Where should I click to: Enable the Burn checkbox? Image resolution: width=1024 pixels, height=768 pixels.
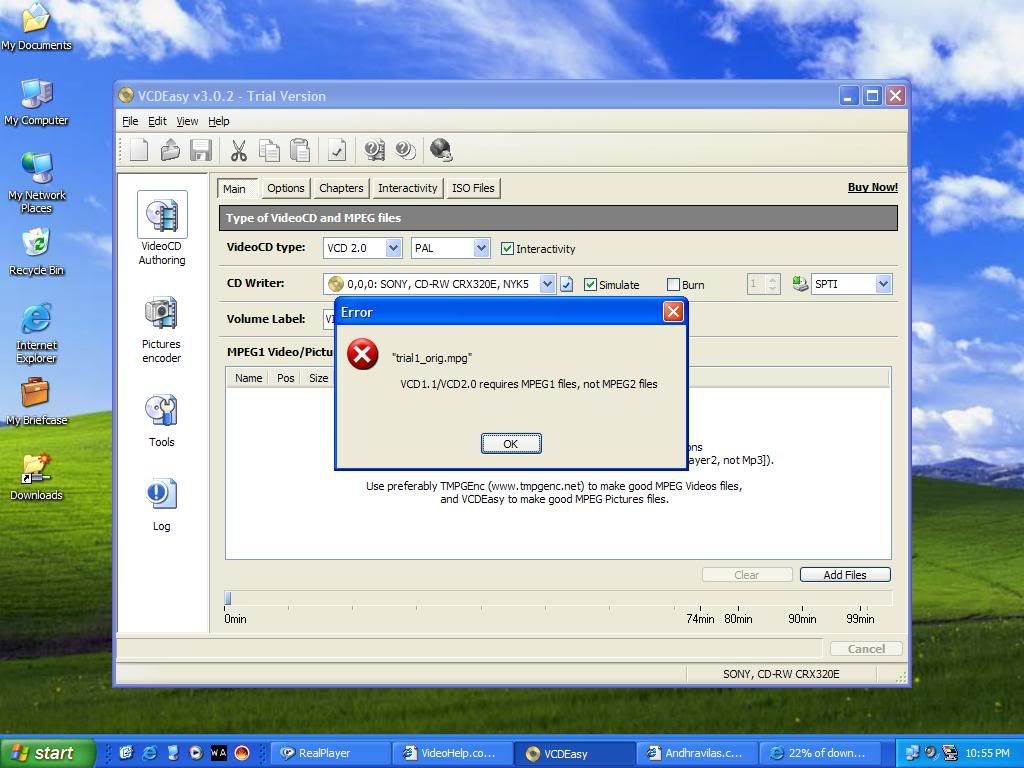point(673,285)
